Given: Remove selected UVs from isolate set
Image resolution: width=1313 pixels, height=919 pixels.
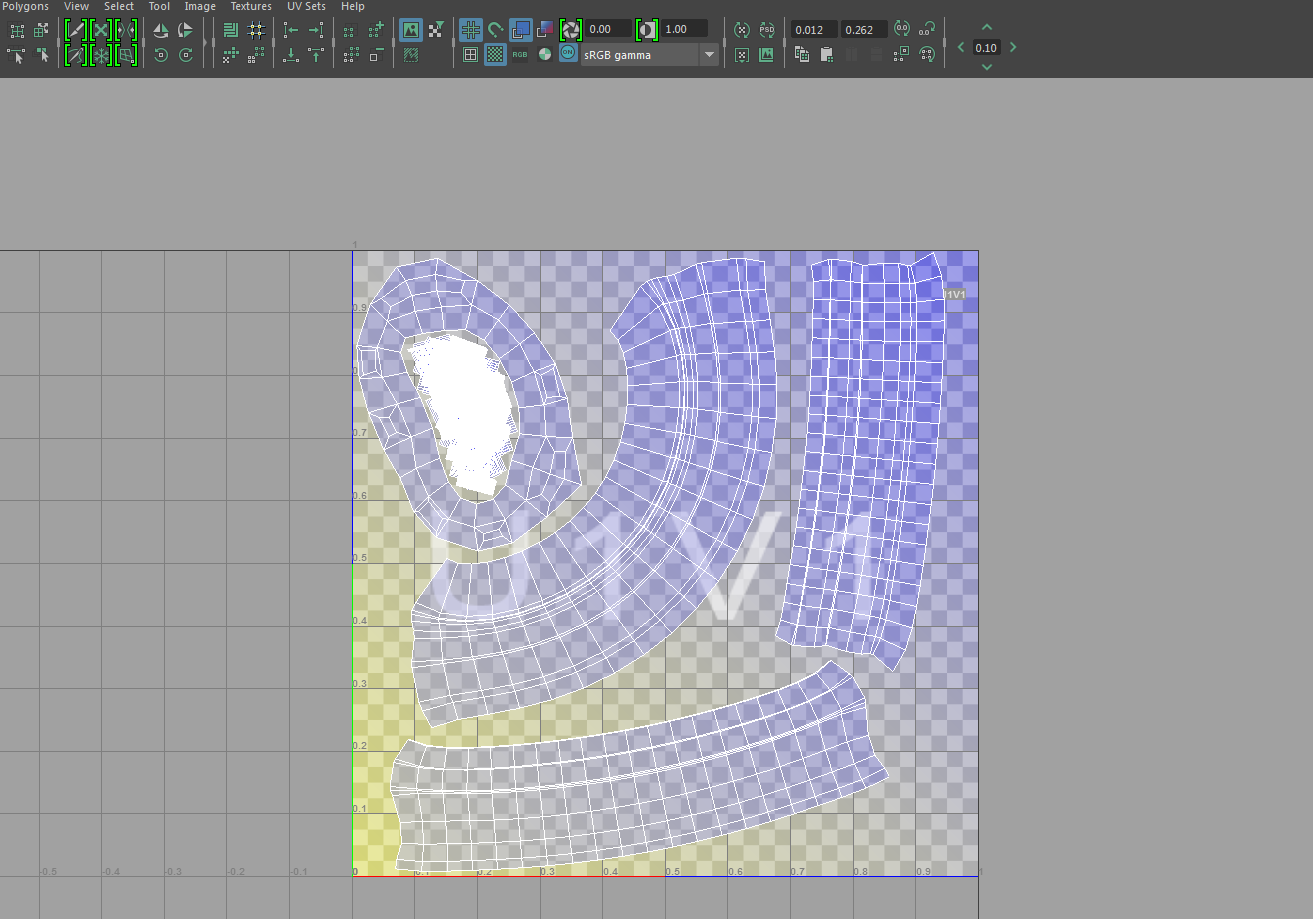Looking at the screenshot, I should (375, 55).
